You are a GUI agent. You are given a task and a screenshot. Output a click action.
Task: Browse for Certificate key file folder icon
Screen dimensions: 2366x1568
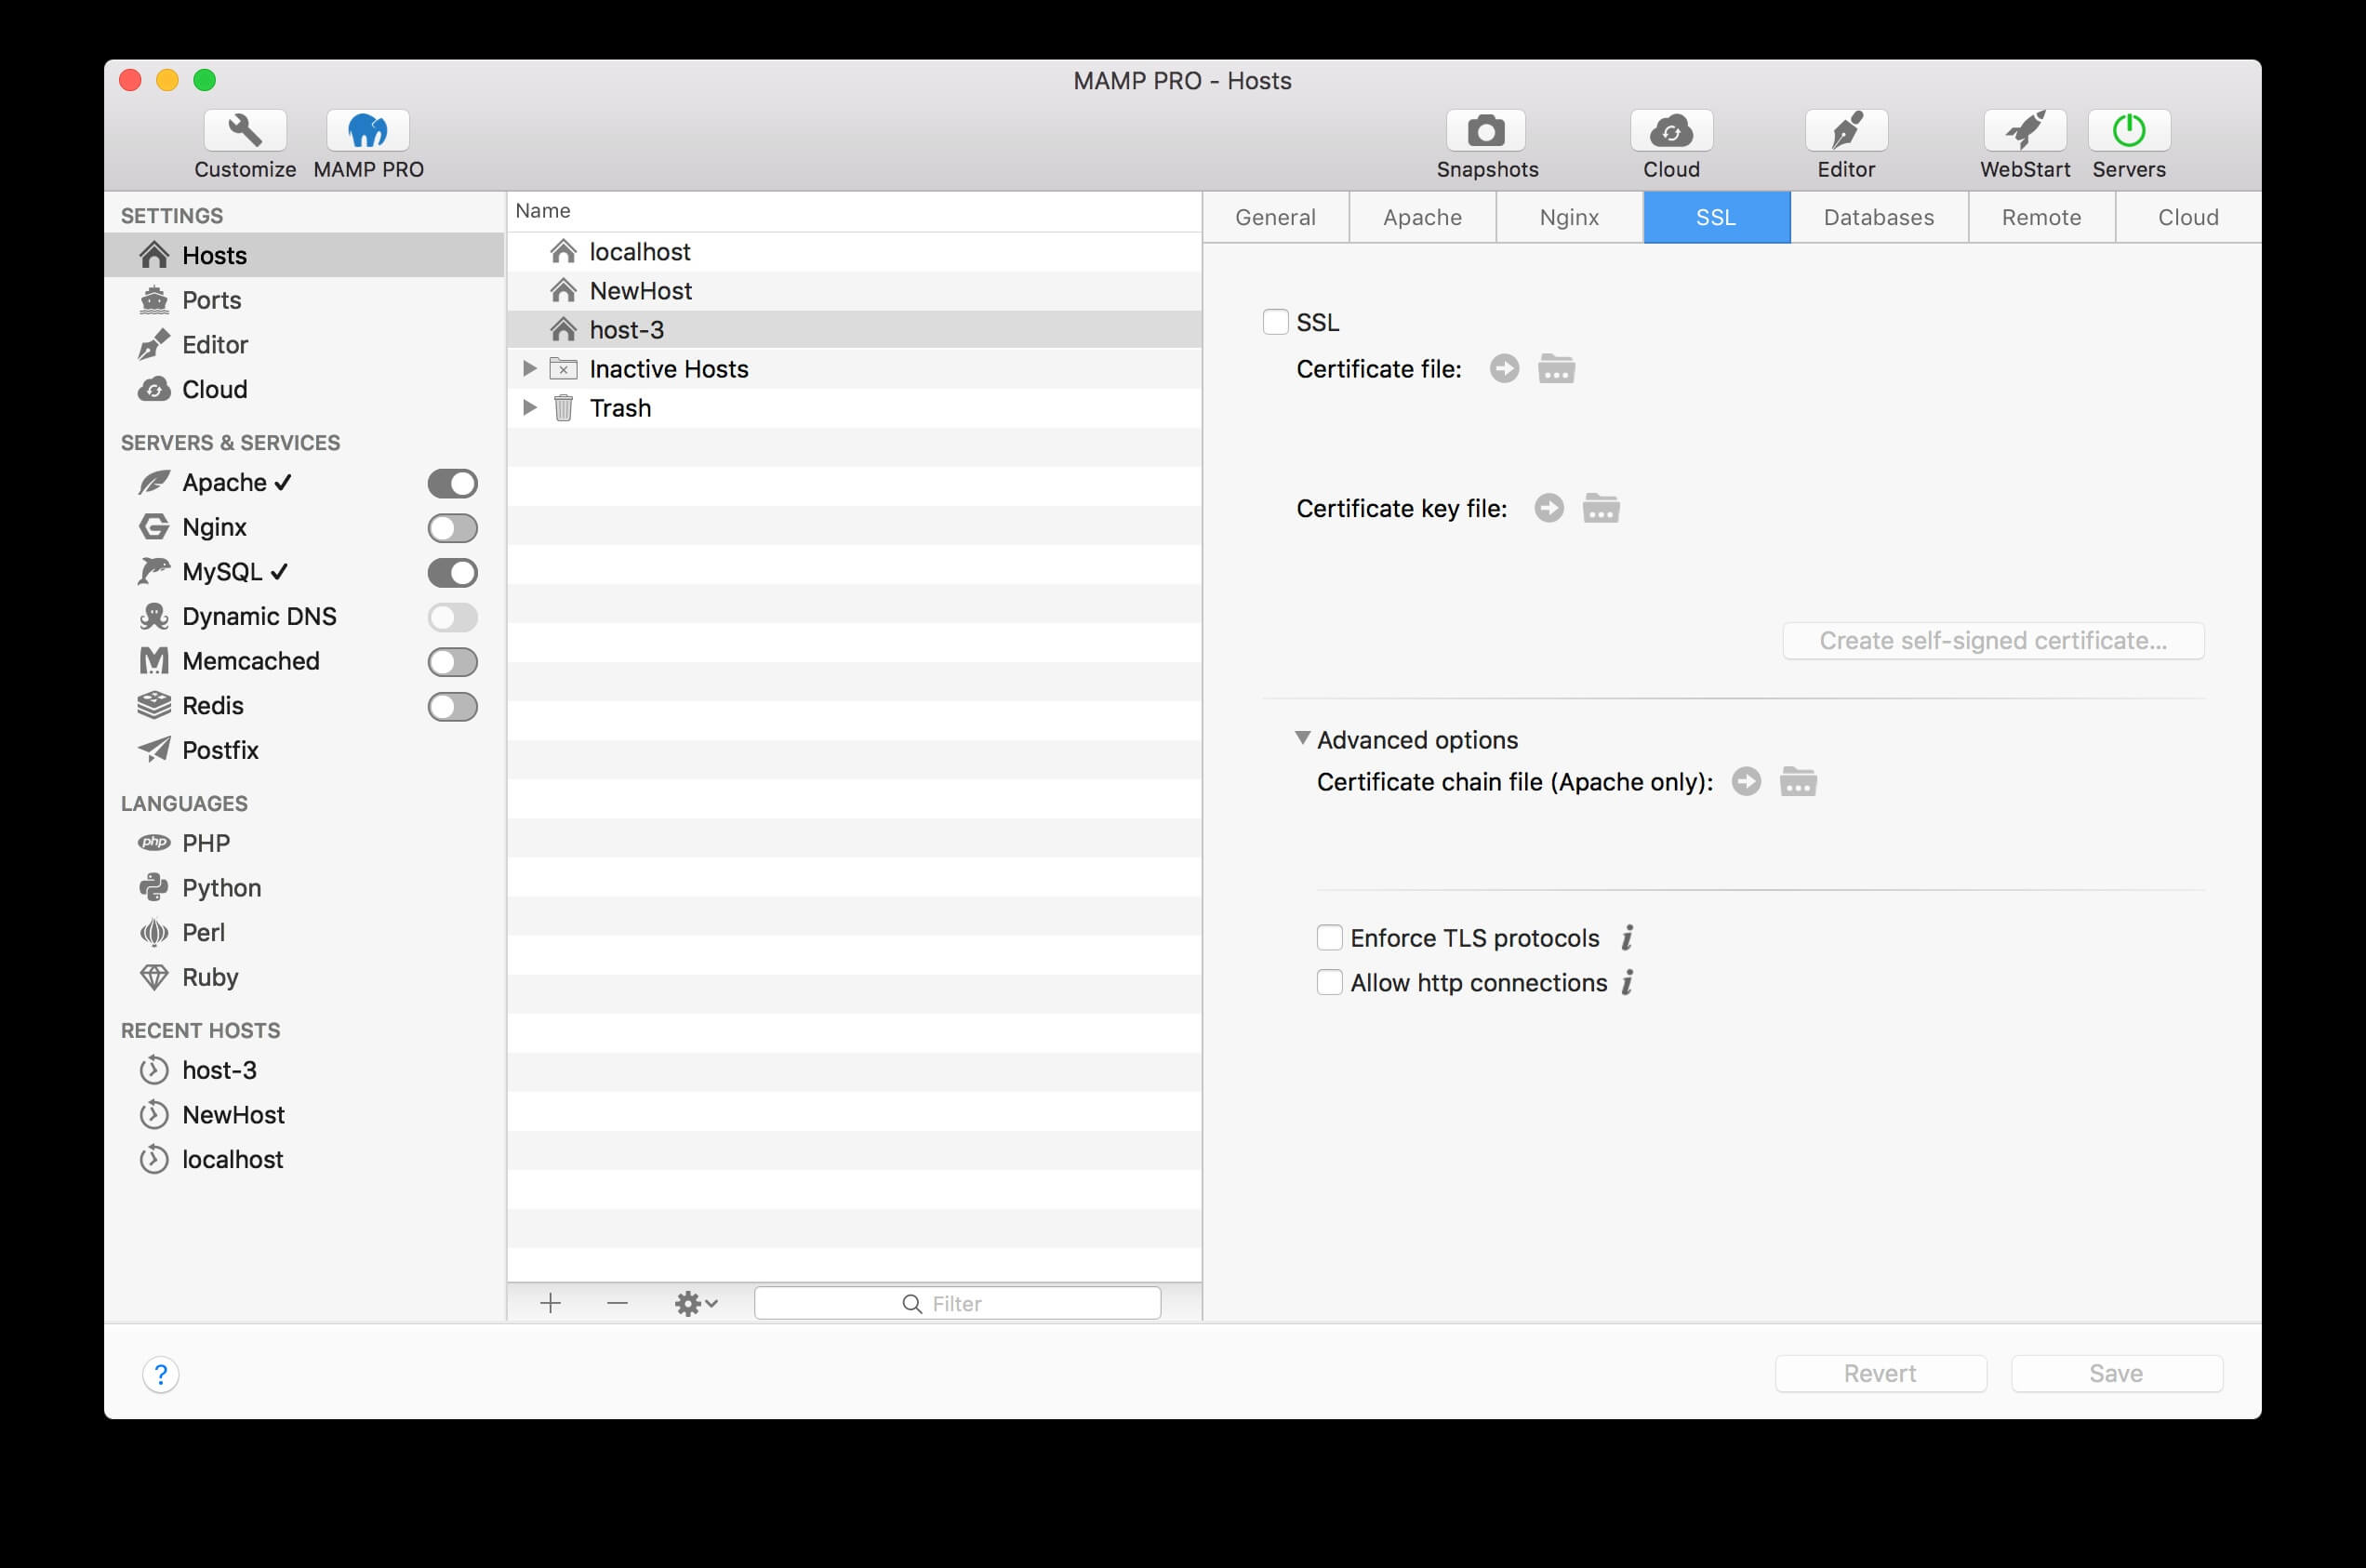tap(1601, 508)
